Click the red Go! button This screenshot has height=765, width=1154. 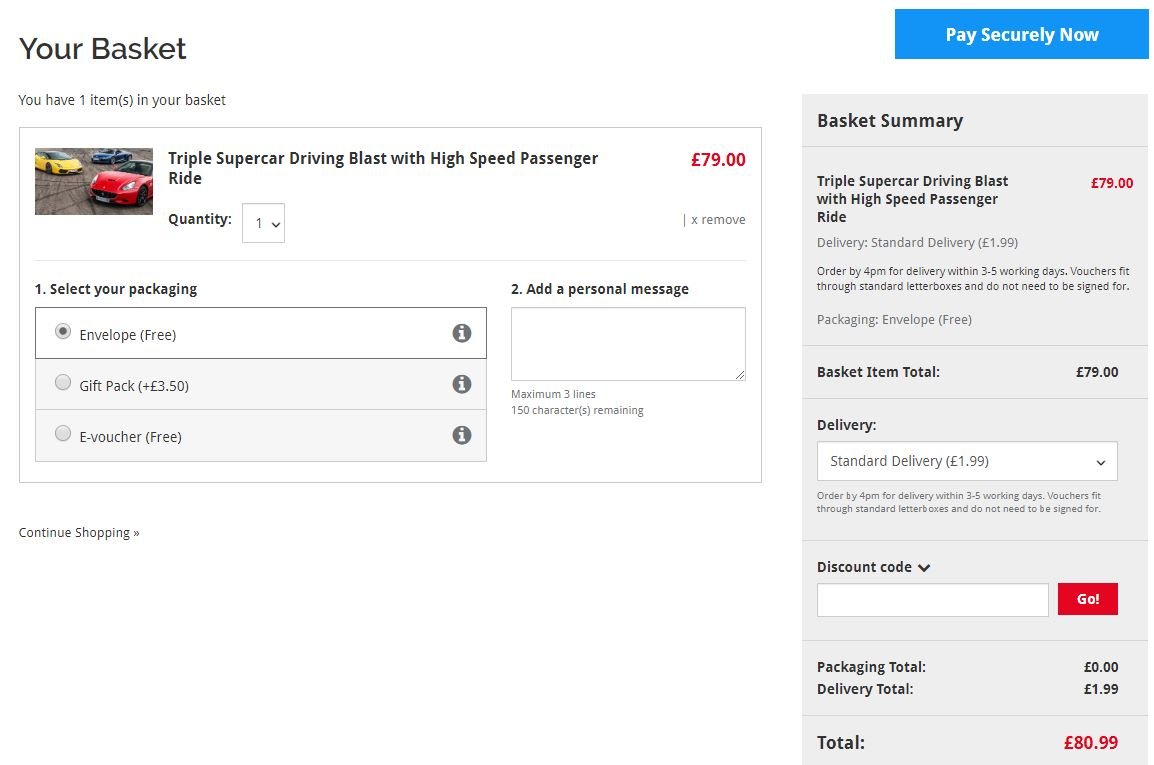tap(1087, 599)
